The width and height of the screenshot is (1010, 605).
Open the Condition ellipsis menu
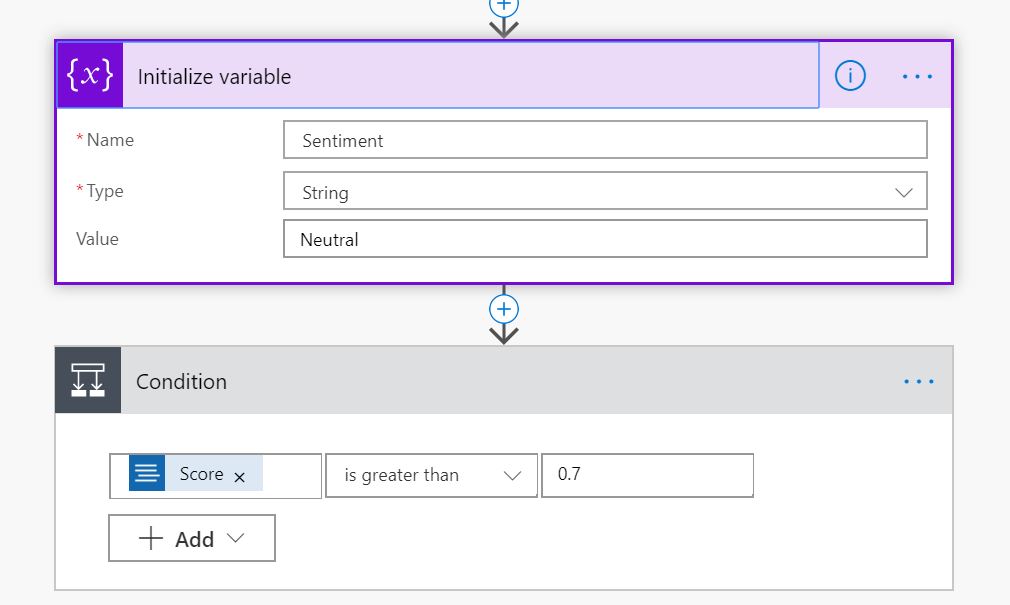click(918, 381)
